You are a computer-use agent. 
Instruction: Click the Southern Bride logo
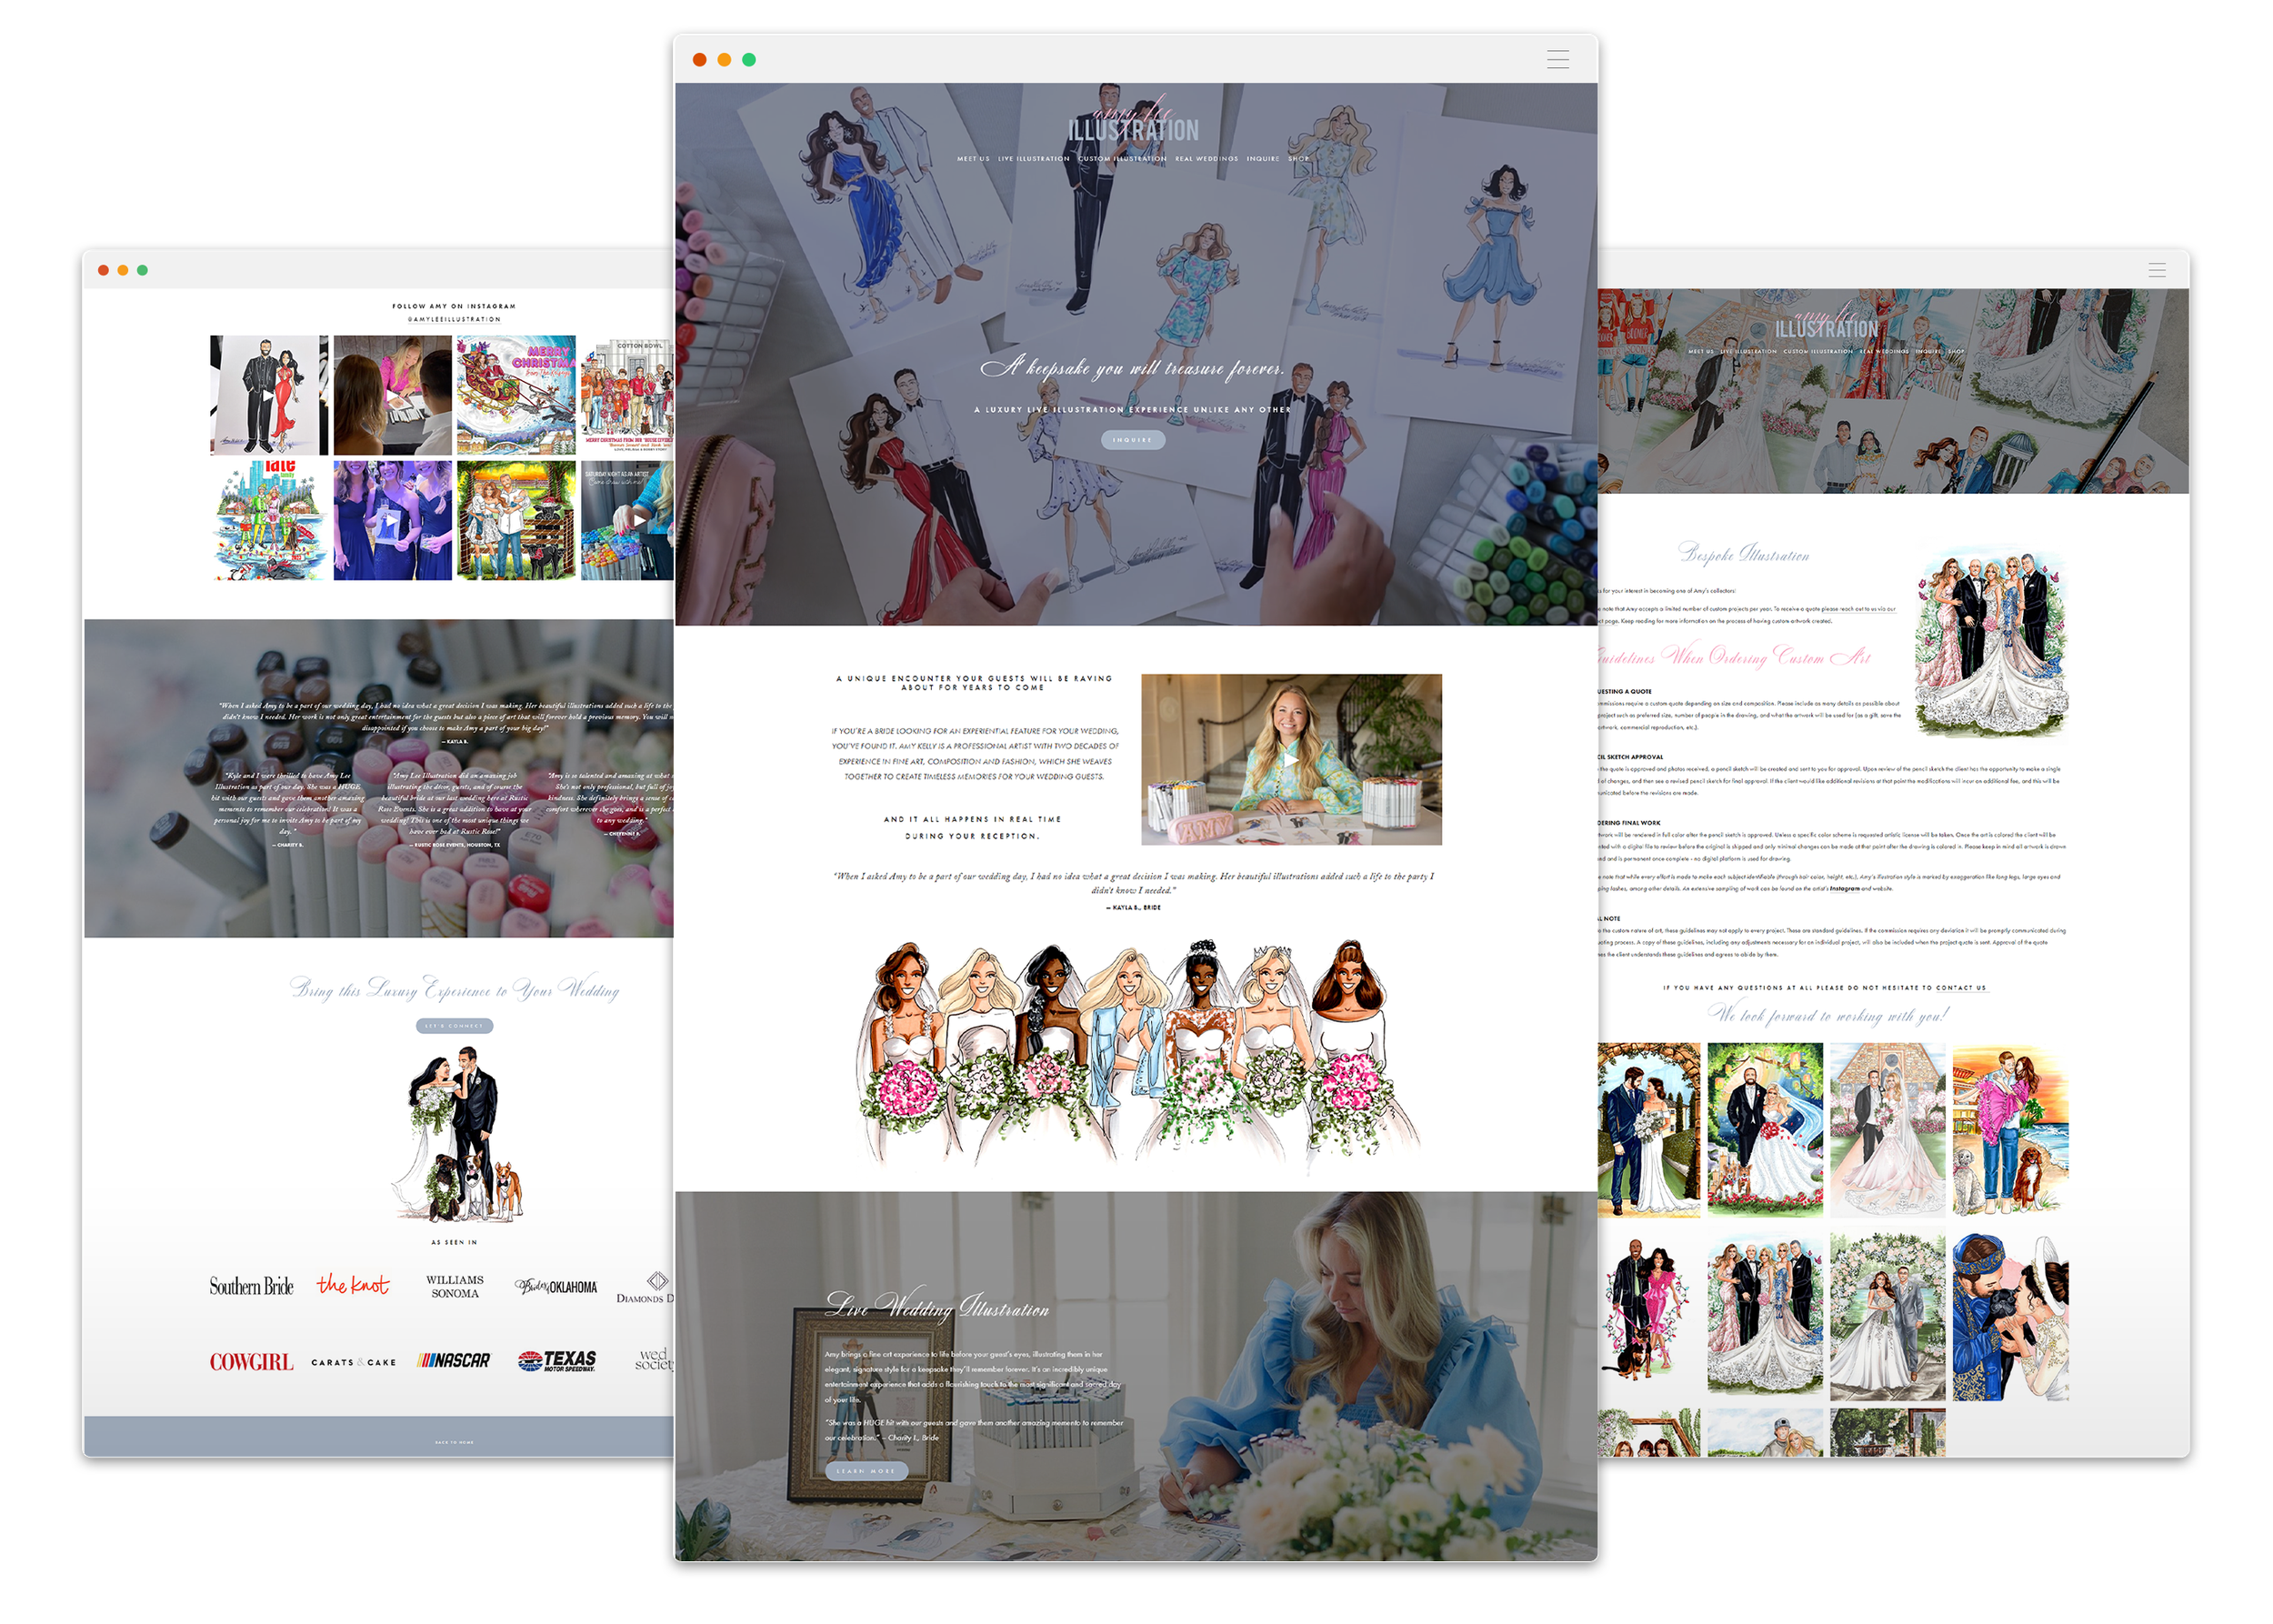tap(251, 1287)
